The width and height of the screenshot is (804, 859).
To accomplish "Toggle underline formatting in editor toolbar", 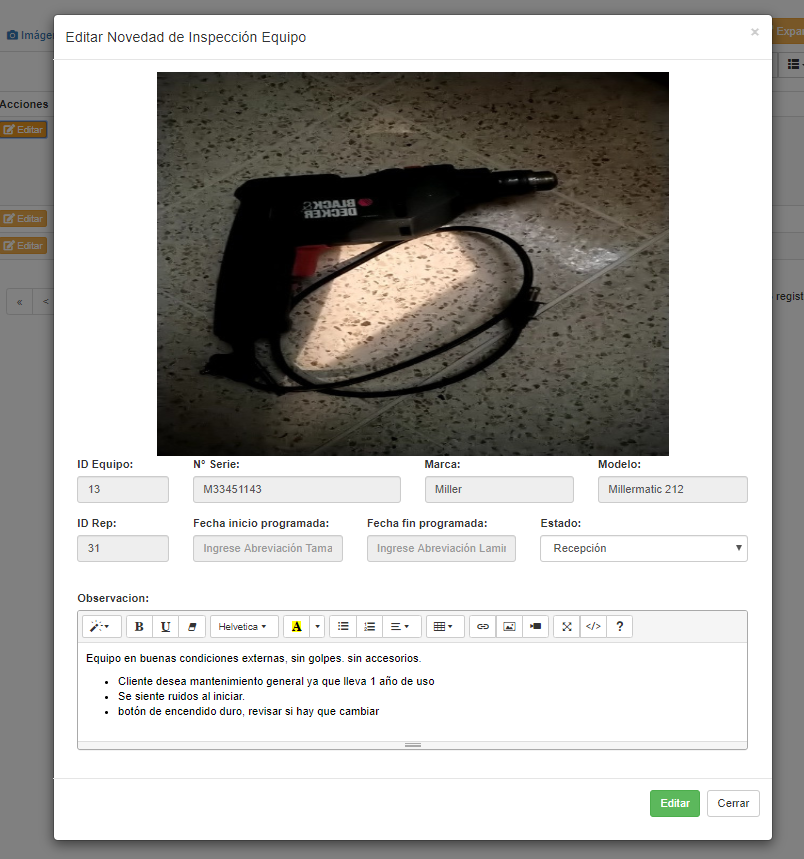I will pos(165,627).
